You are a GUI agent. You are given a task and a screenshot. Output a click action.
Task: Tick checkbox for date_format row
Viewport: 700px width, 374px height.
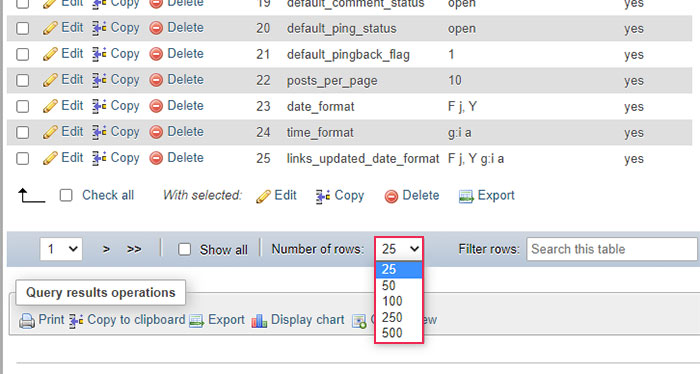[x=22, y=106]
